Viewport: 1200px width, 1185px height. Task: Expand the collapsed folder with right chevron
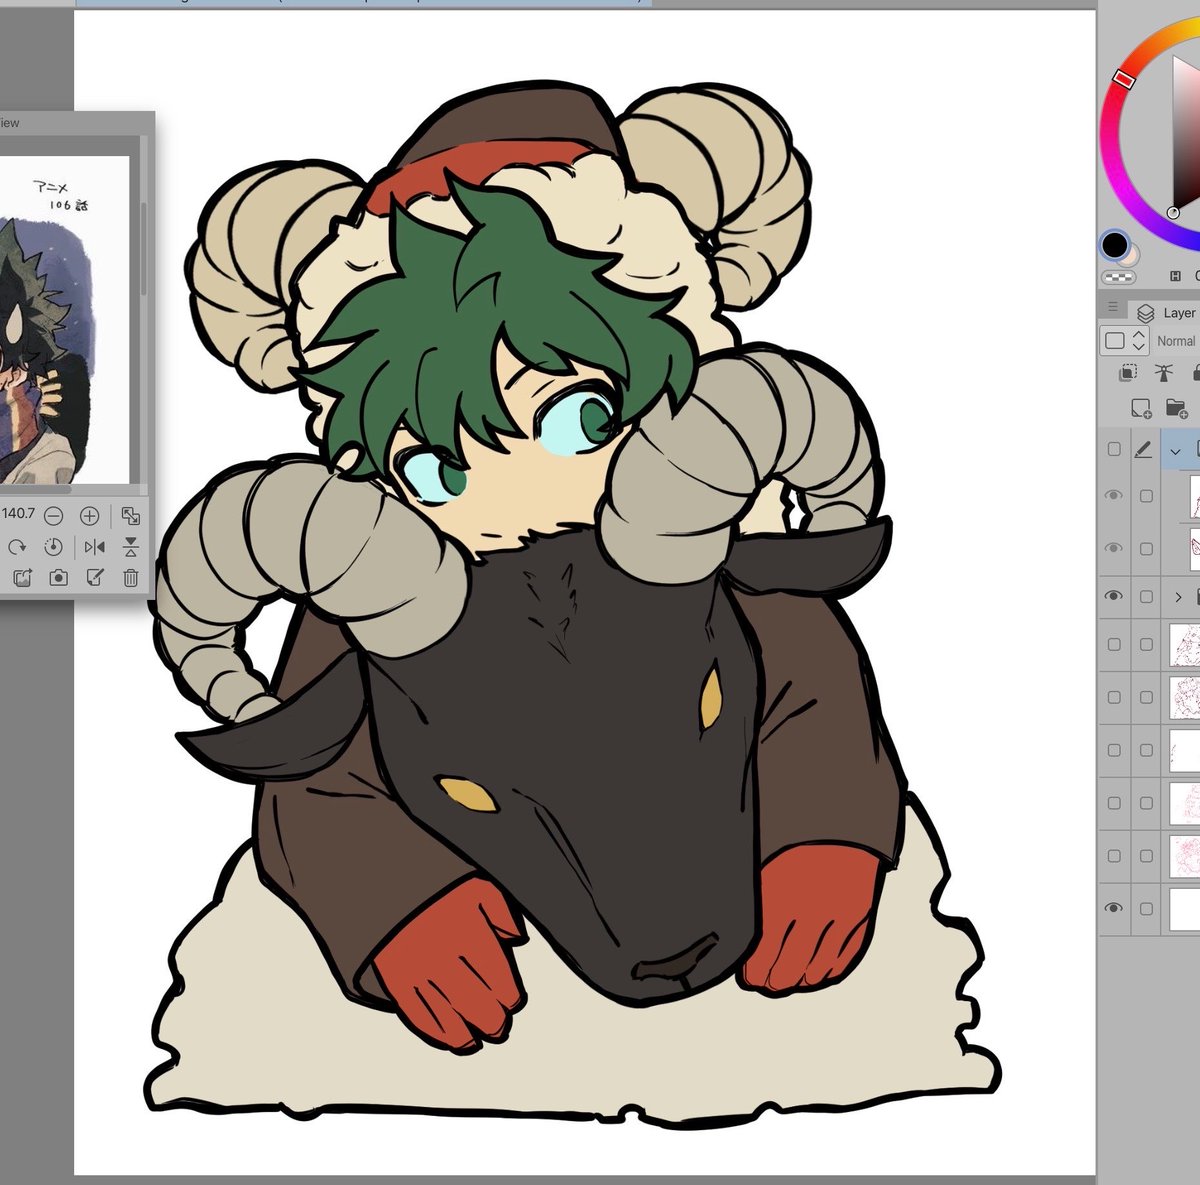(1178, 597)
